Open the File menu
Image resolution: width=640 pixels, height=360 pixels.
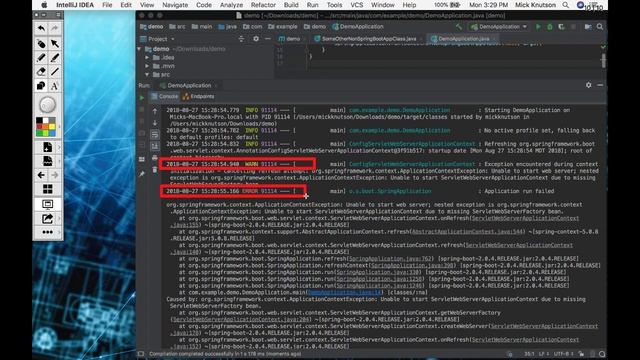click(107, 5)
